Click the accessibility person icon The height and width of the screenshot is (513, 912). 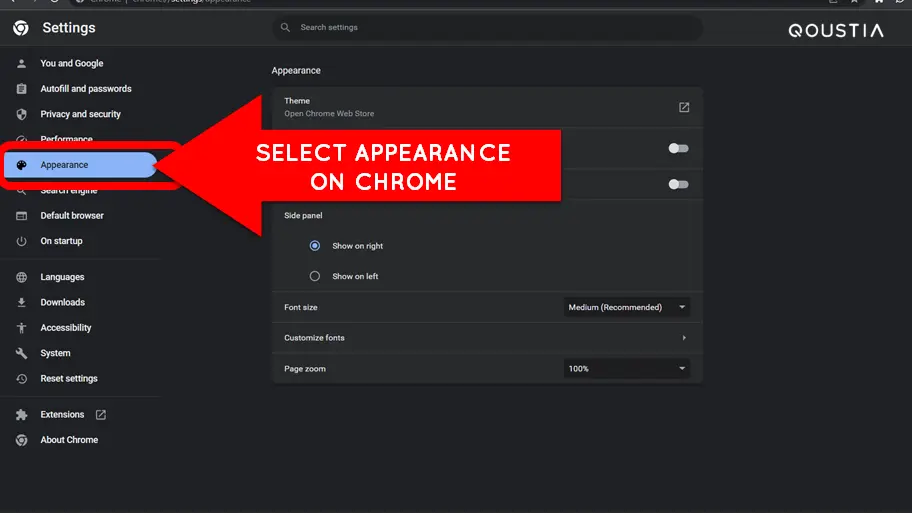(x=22, y=328)
